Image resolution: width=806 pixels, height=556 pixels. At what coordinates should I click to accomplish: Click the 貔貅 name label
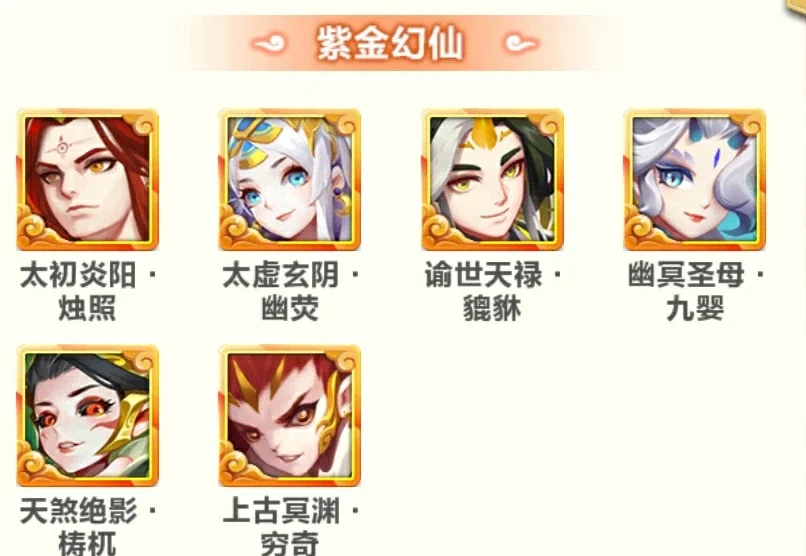(x=492, y=308)
